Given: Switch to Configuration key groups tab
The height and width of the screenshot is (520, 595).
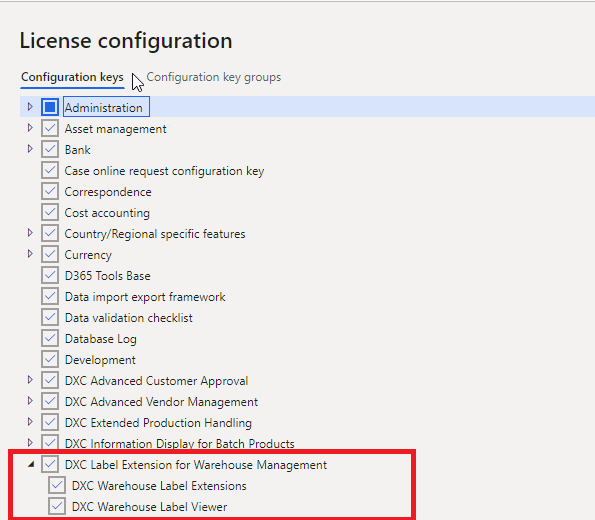Looking at the screenshot, I should [x=214, y=77].
